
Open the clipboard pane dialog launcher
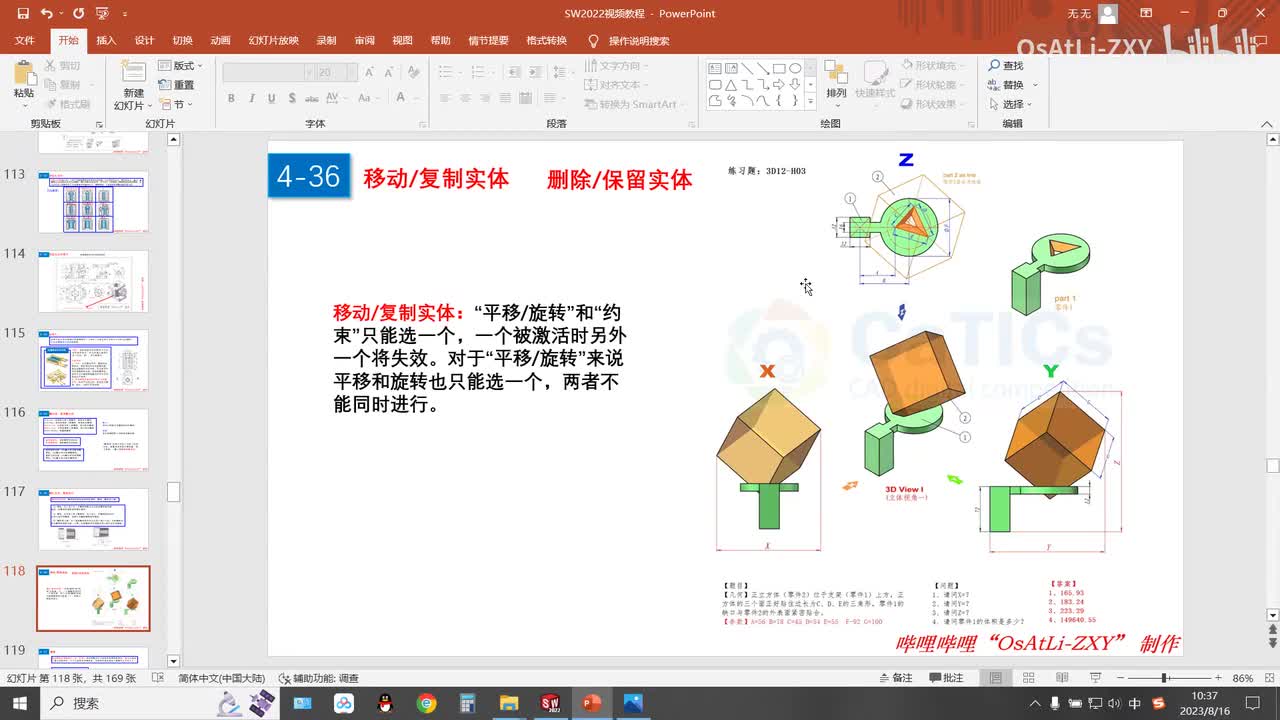tap(98, 124)
